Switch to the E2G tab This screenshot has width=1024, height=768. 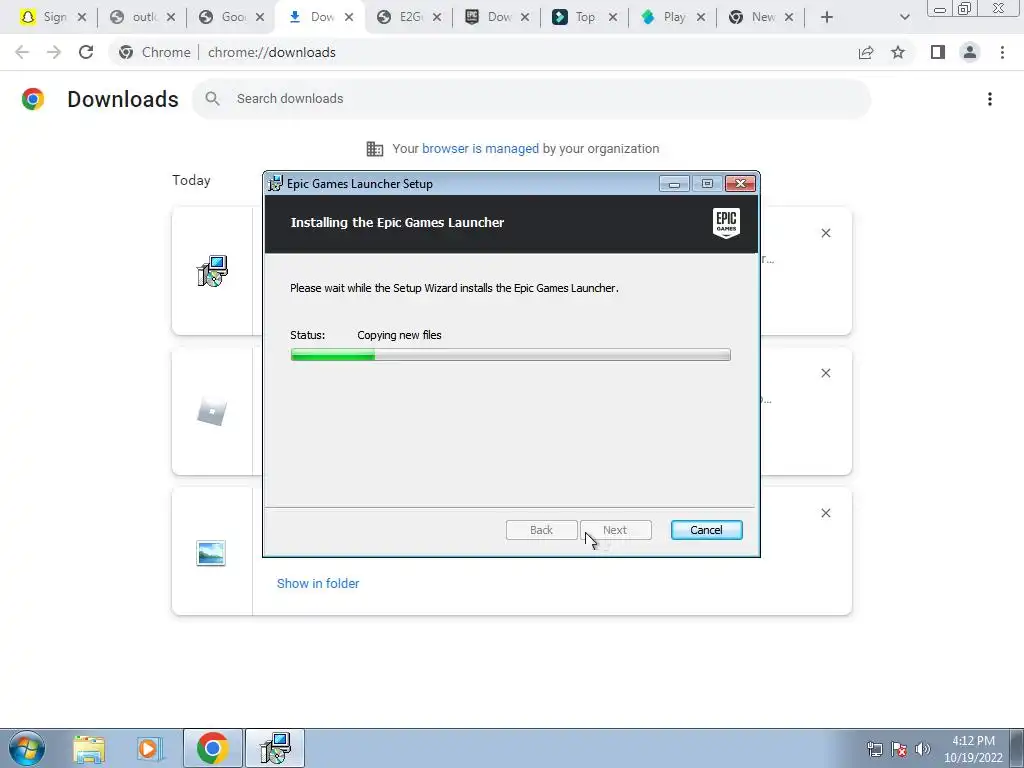410,17
